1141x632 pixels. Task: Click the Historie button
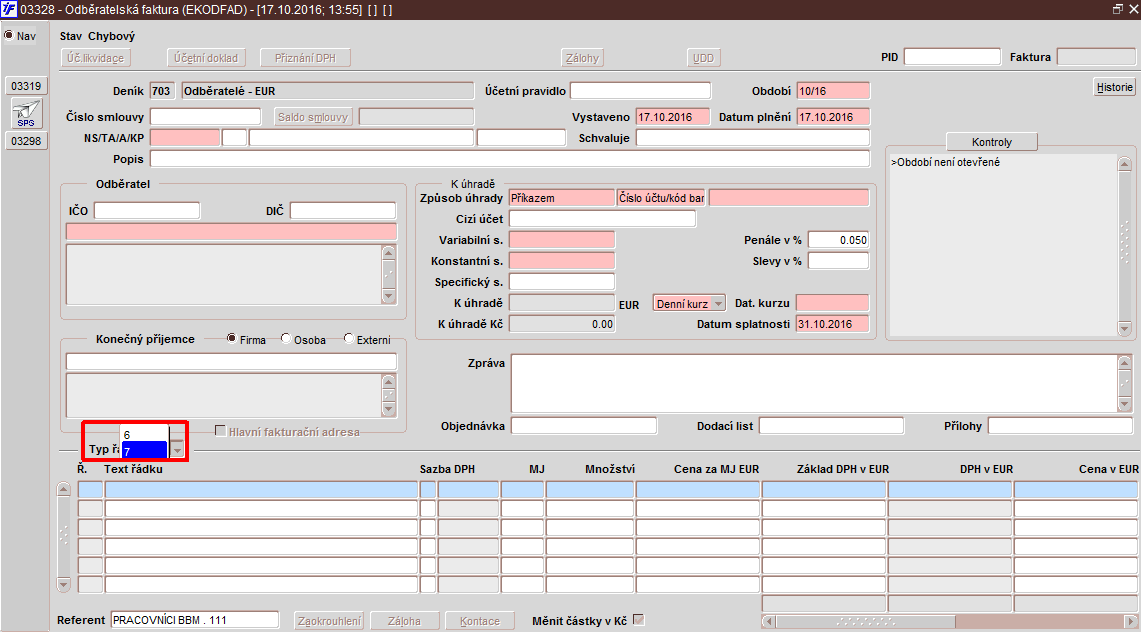coord(1114,87)
